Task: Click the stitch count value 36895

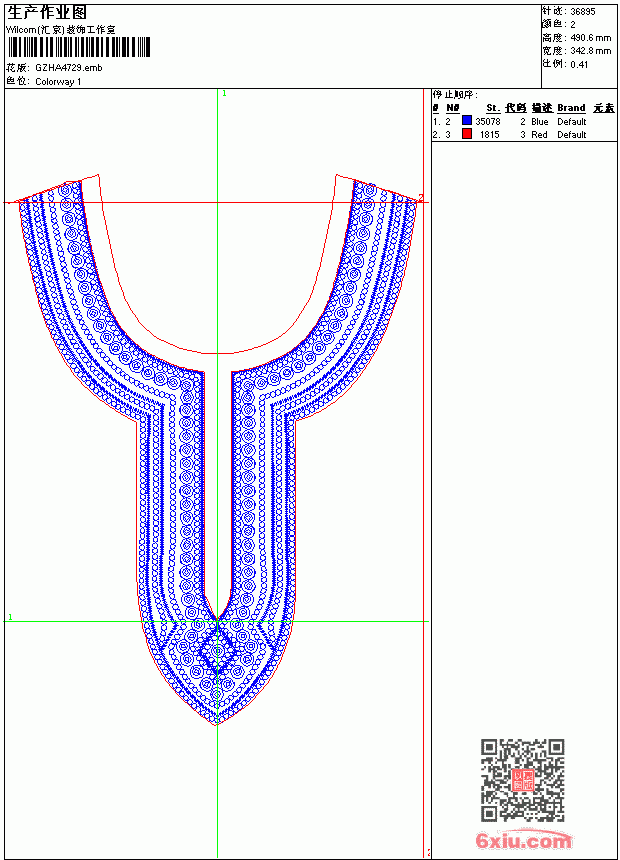Action: point(583,12)
